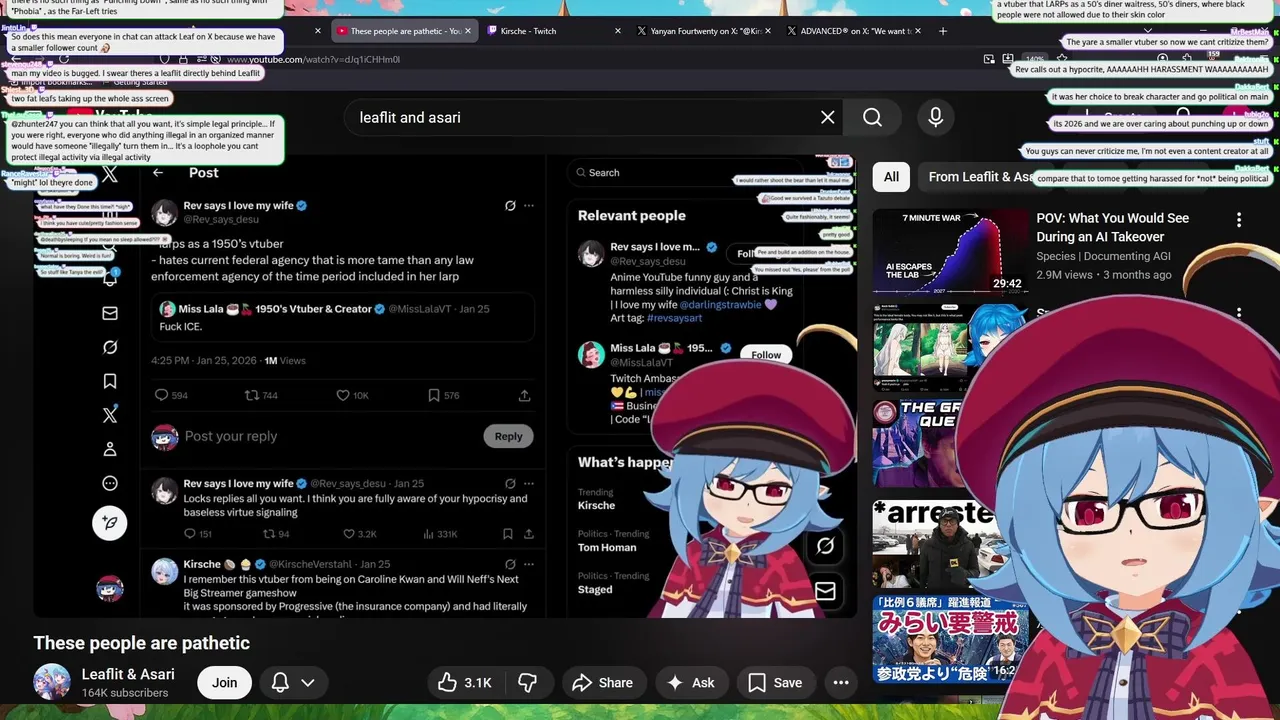Close the These people are pathetic tab
Viewport: 1280px width, 720px height.
468,31
